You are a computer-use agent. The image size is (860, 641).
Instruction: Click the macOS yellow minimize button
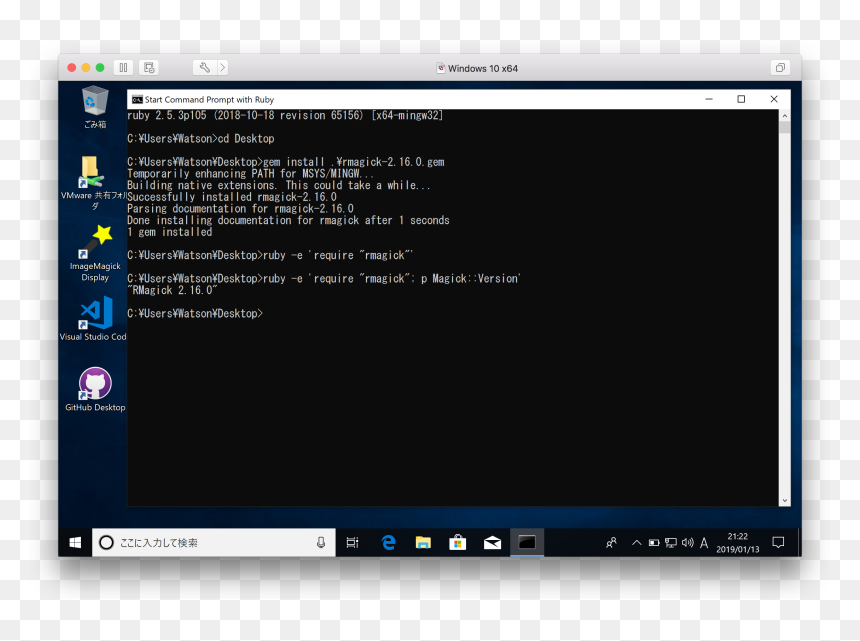(x=86, y=67)
